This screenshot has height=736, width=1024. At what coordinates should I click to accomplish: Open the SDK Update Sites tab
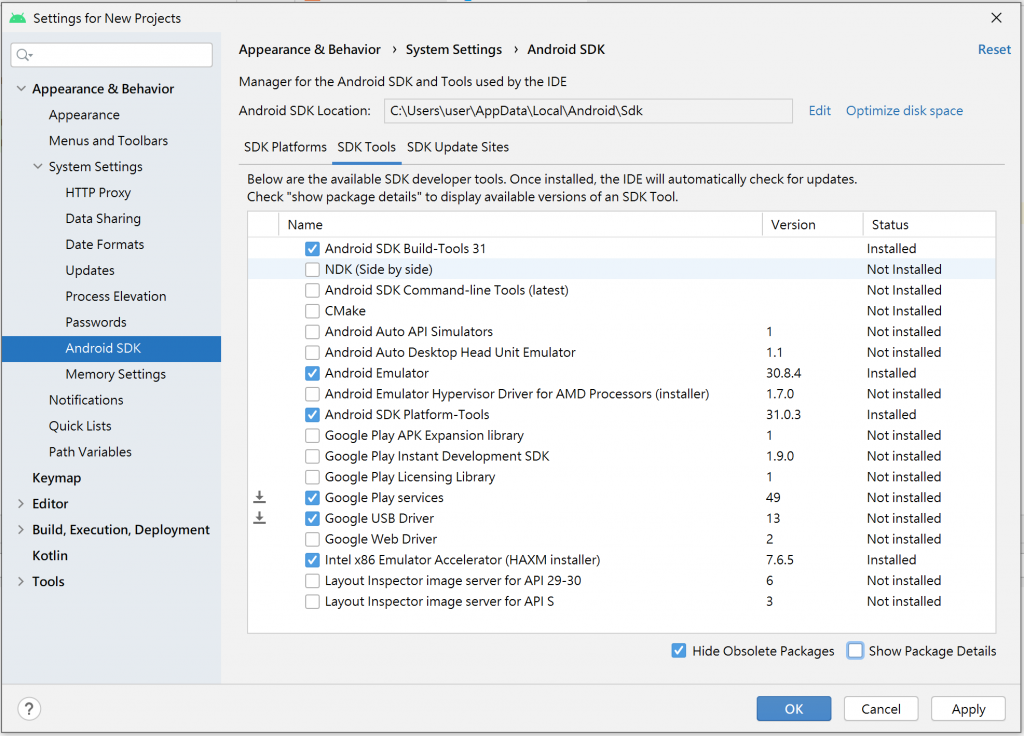[458, 147]
